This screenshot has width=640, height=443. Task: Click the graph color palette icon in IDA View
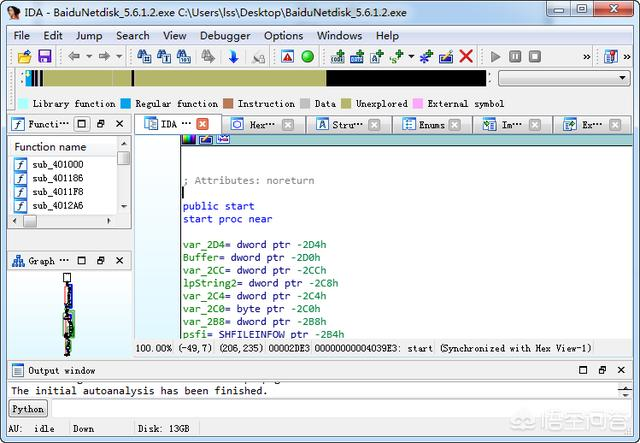pyautogui.click(x=189, y=139)
